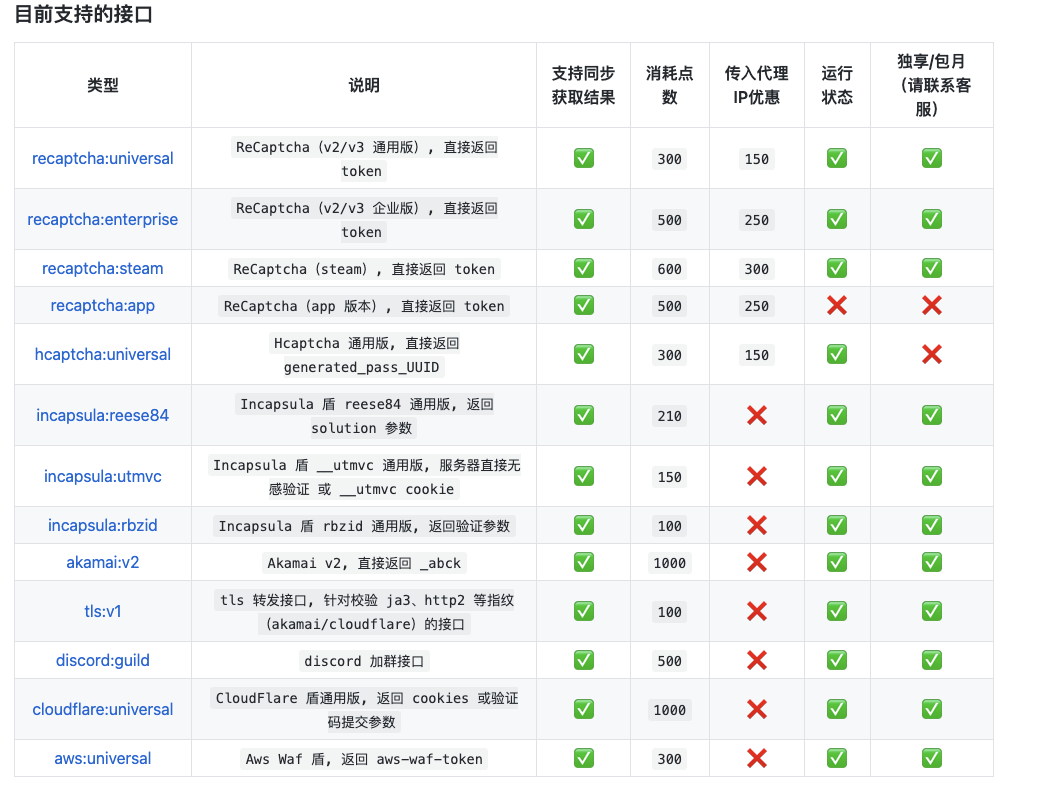The width and height of the screenshot is (1056, 795).
Task: Select incapsula:utmvc points value 150
Action: point(669,477)
